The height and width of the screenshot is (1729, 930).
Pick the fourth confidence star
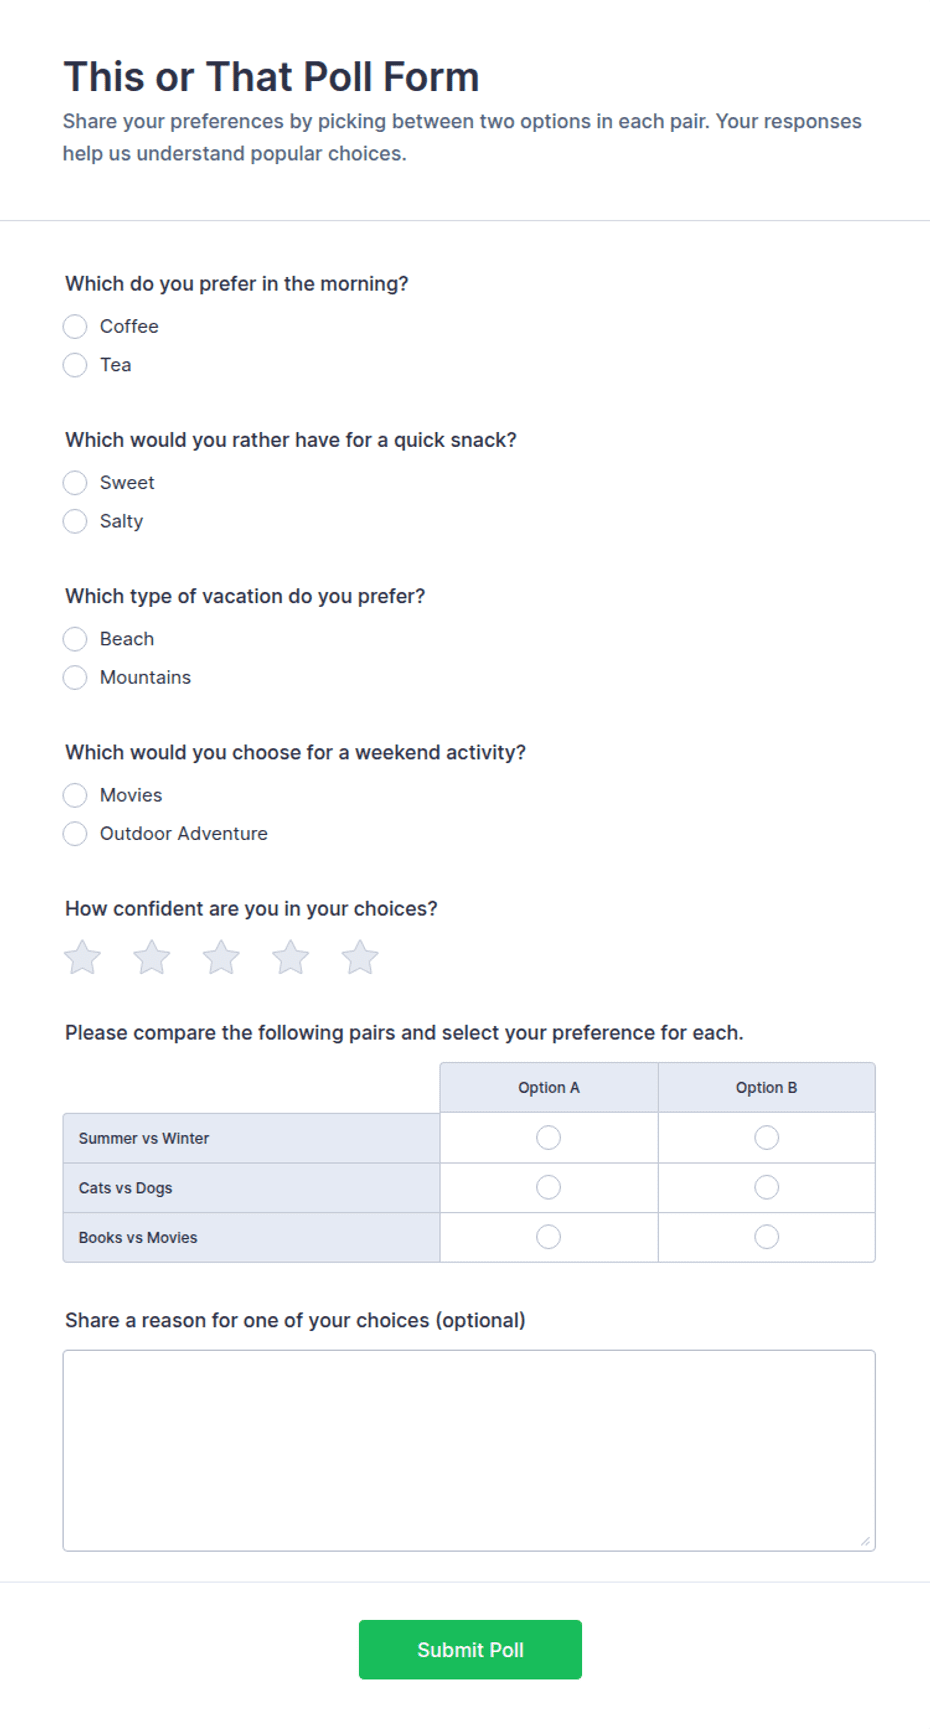[291, 958]
